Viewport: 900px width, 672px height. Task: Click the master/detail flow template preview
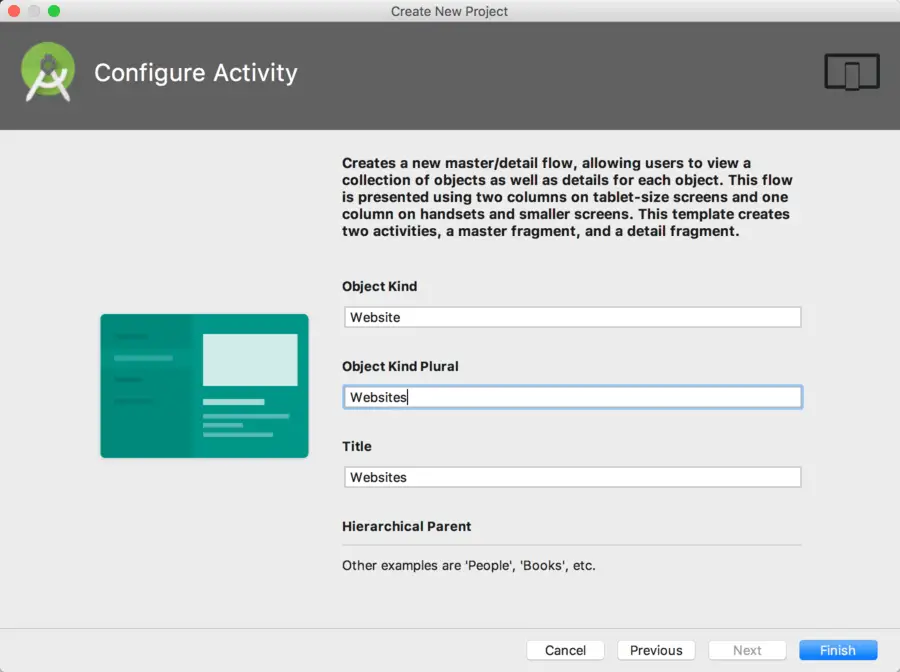[204, 386]
